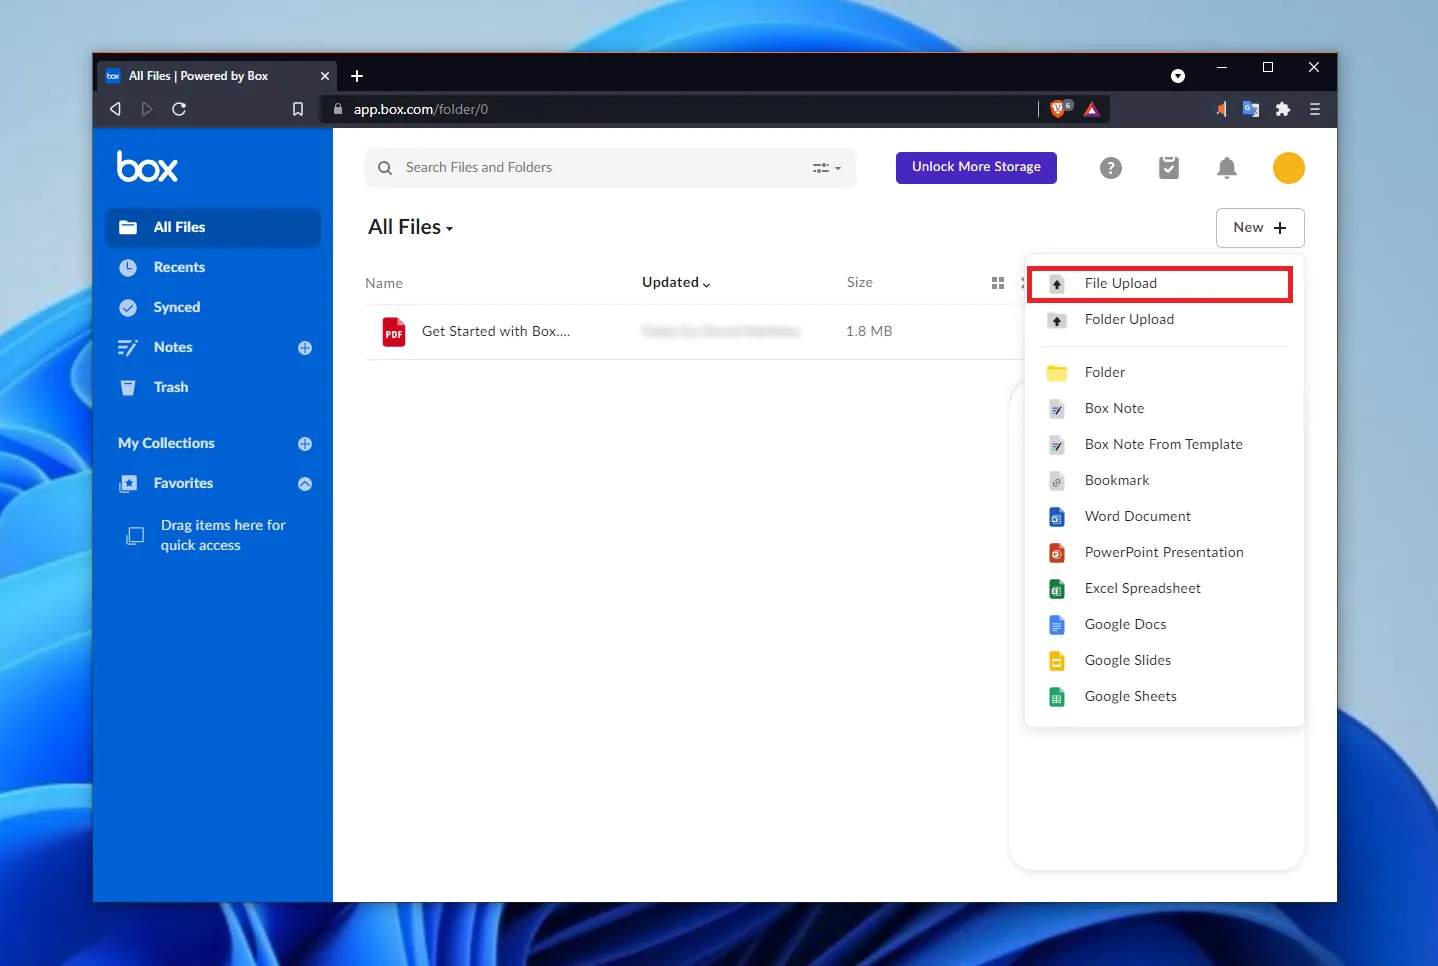
Task: Click the PDF icon of Get Started file
Action: [x=394, y=331]
